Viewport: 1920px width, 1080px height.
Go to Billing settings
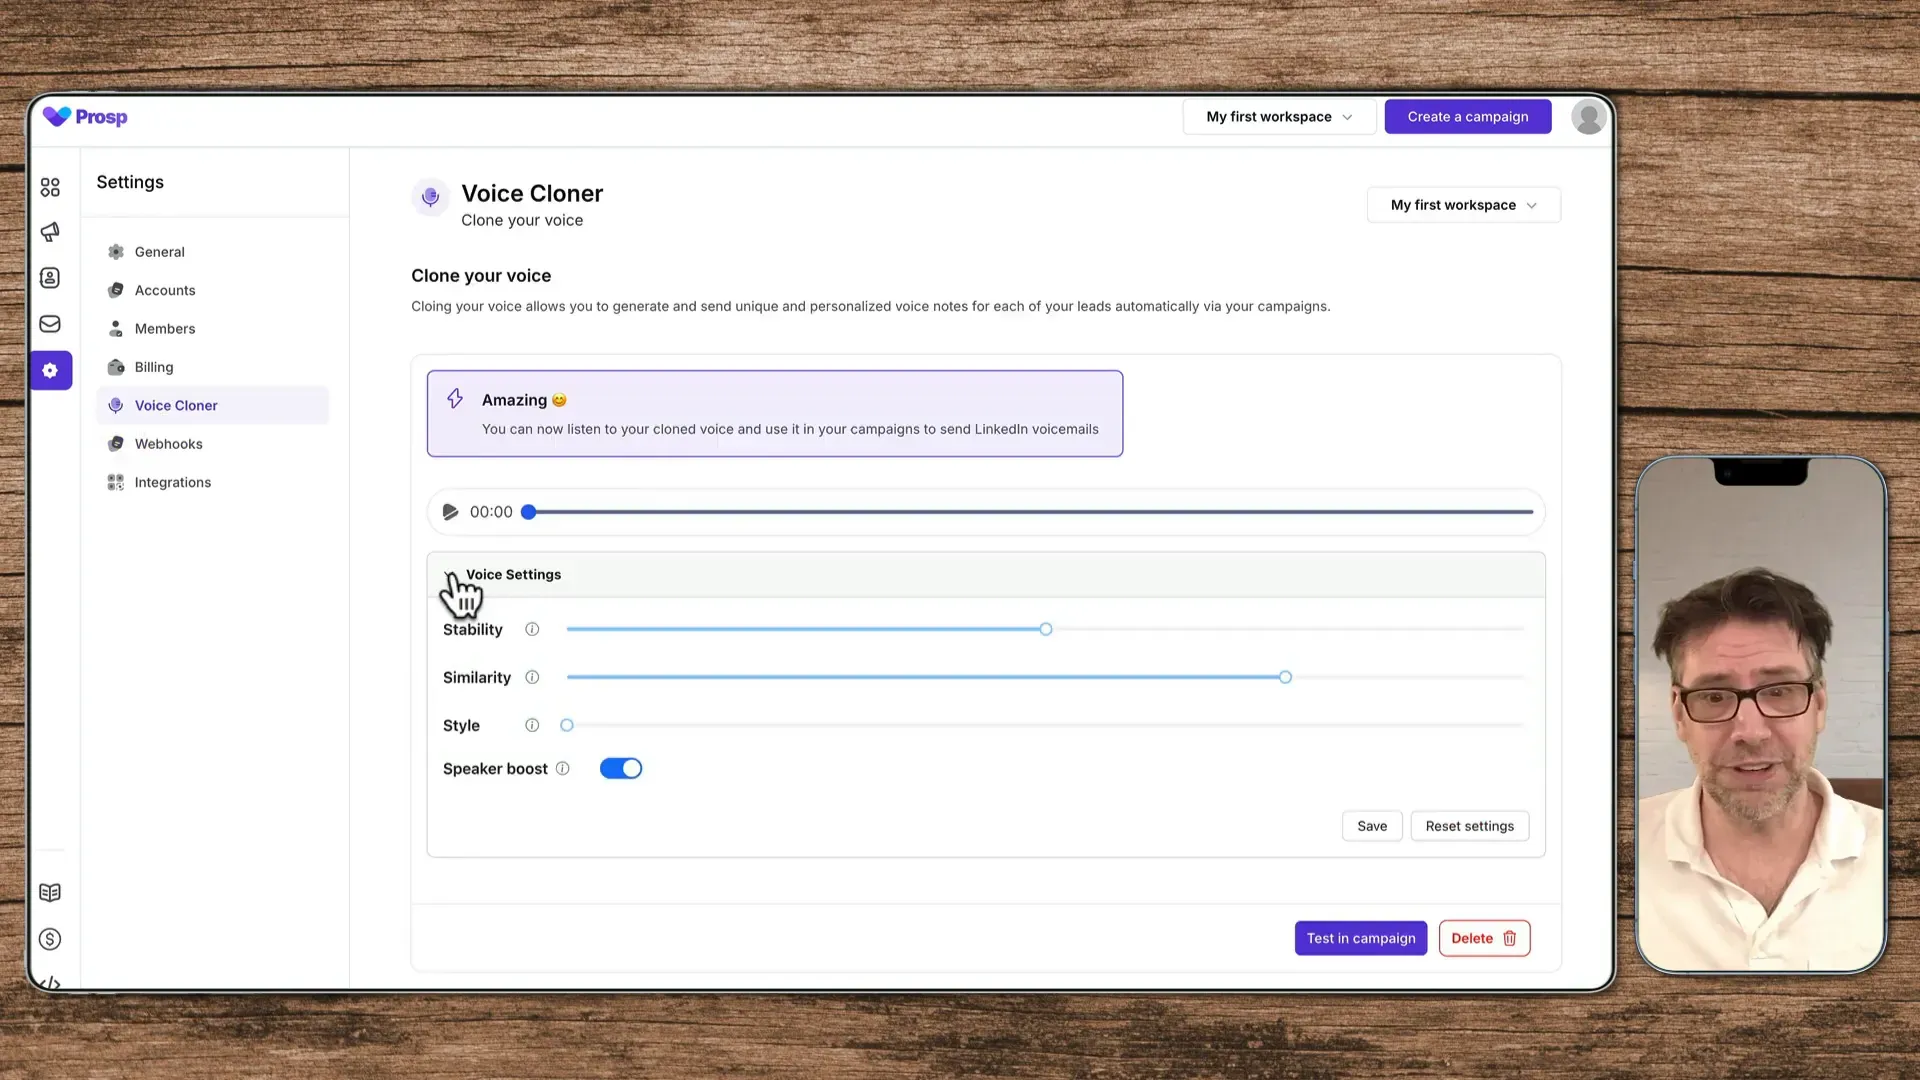point(154,367)
